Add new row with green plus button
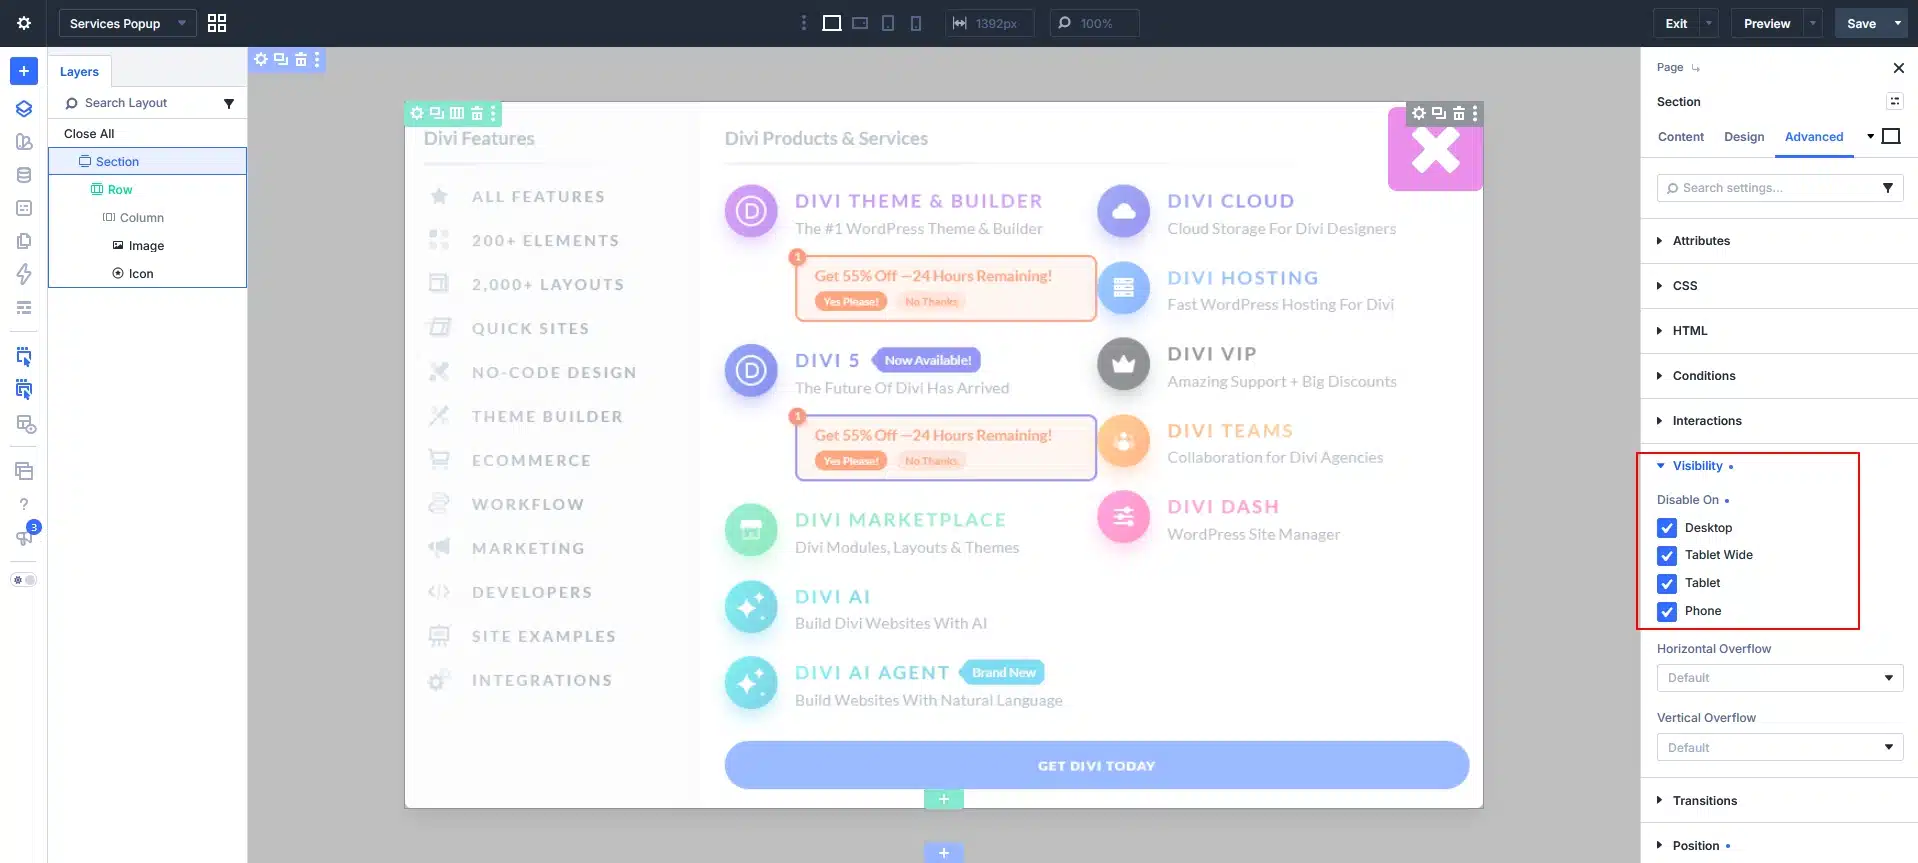The width and height of the screenshot is (1918, 863). pos(943,799)
